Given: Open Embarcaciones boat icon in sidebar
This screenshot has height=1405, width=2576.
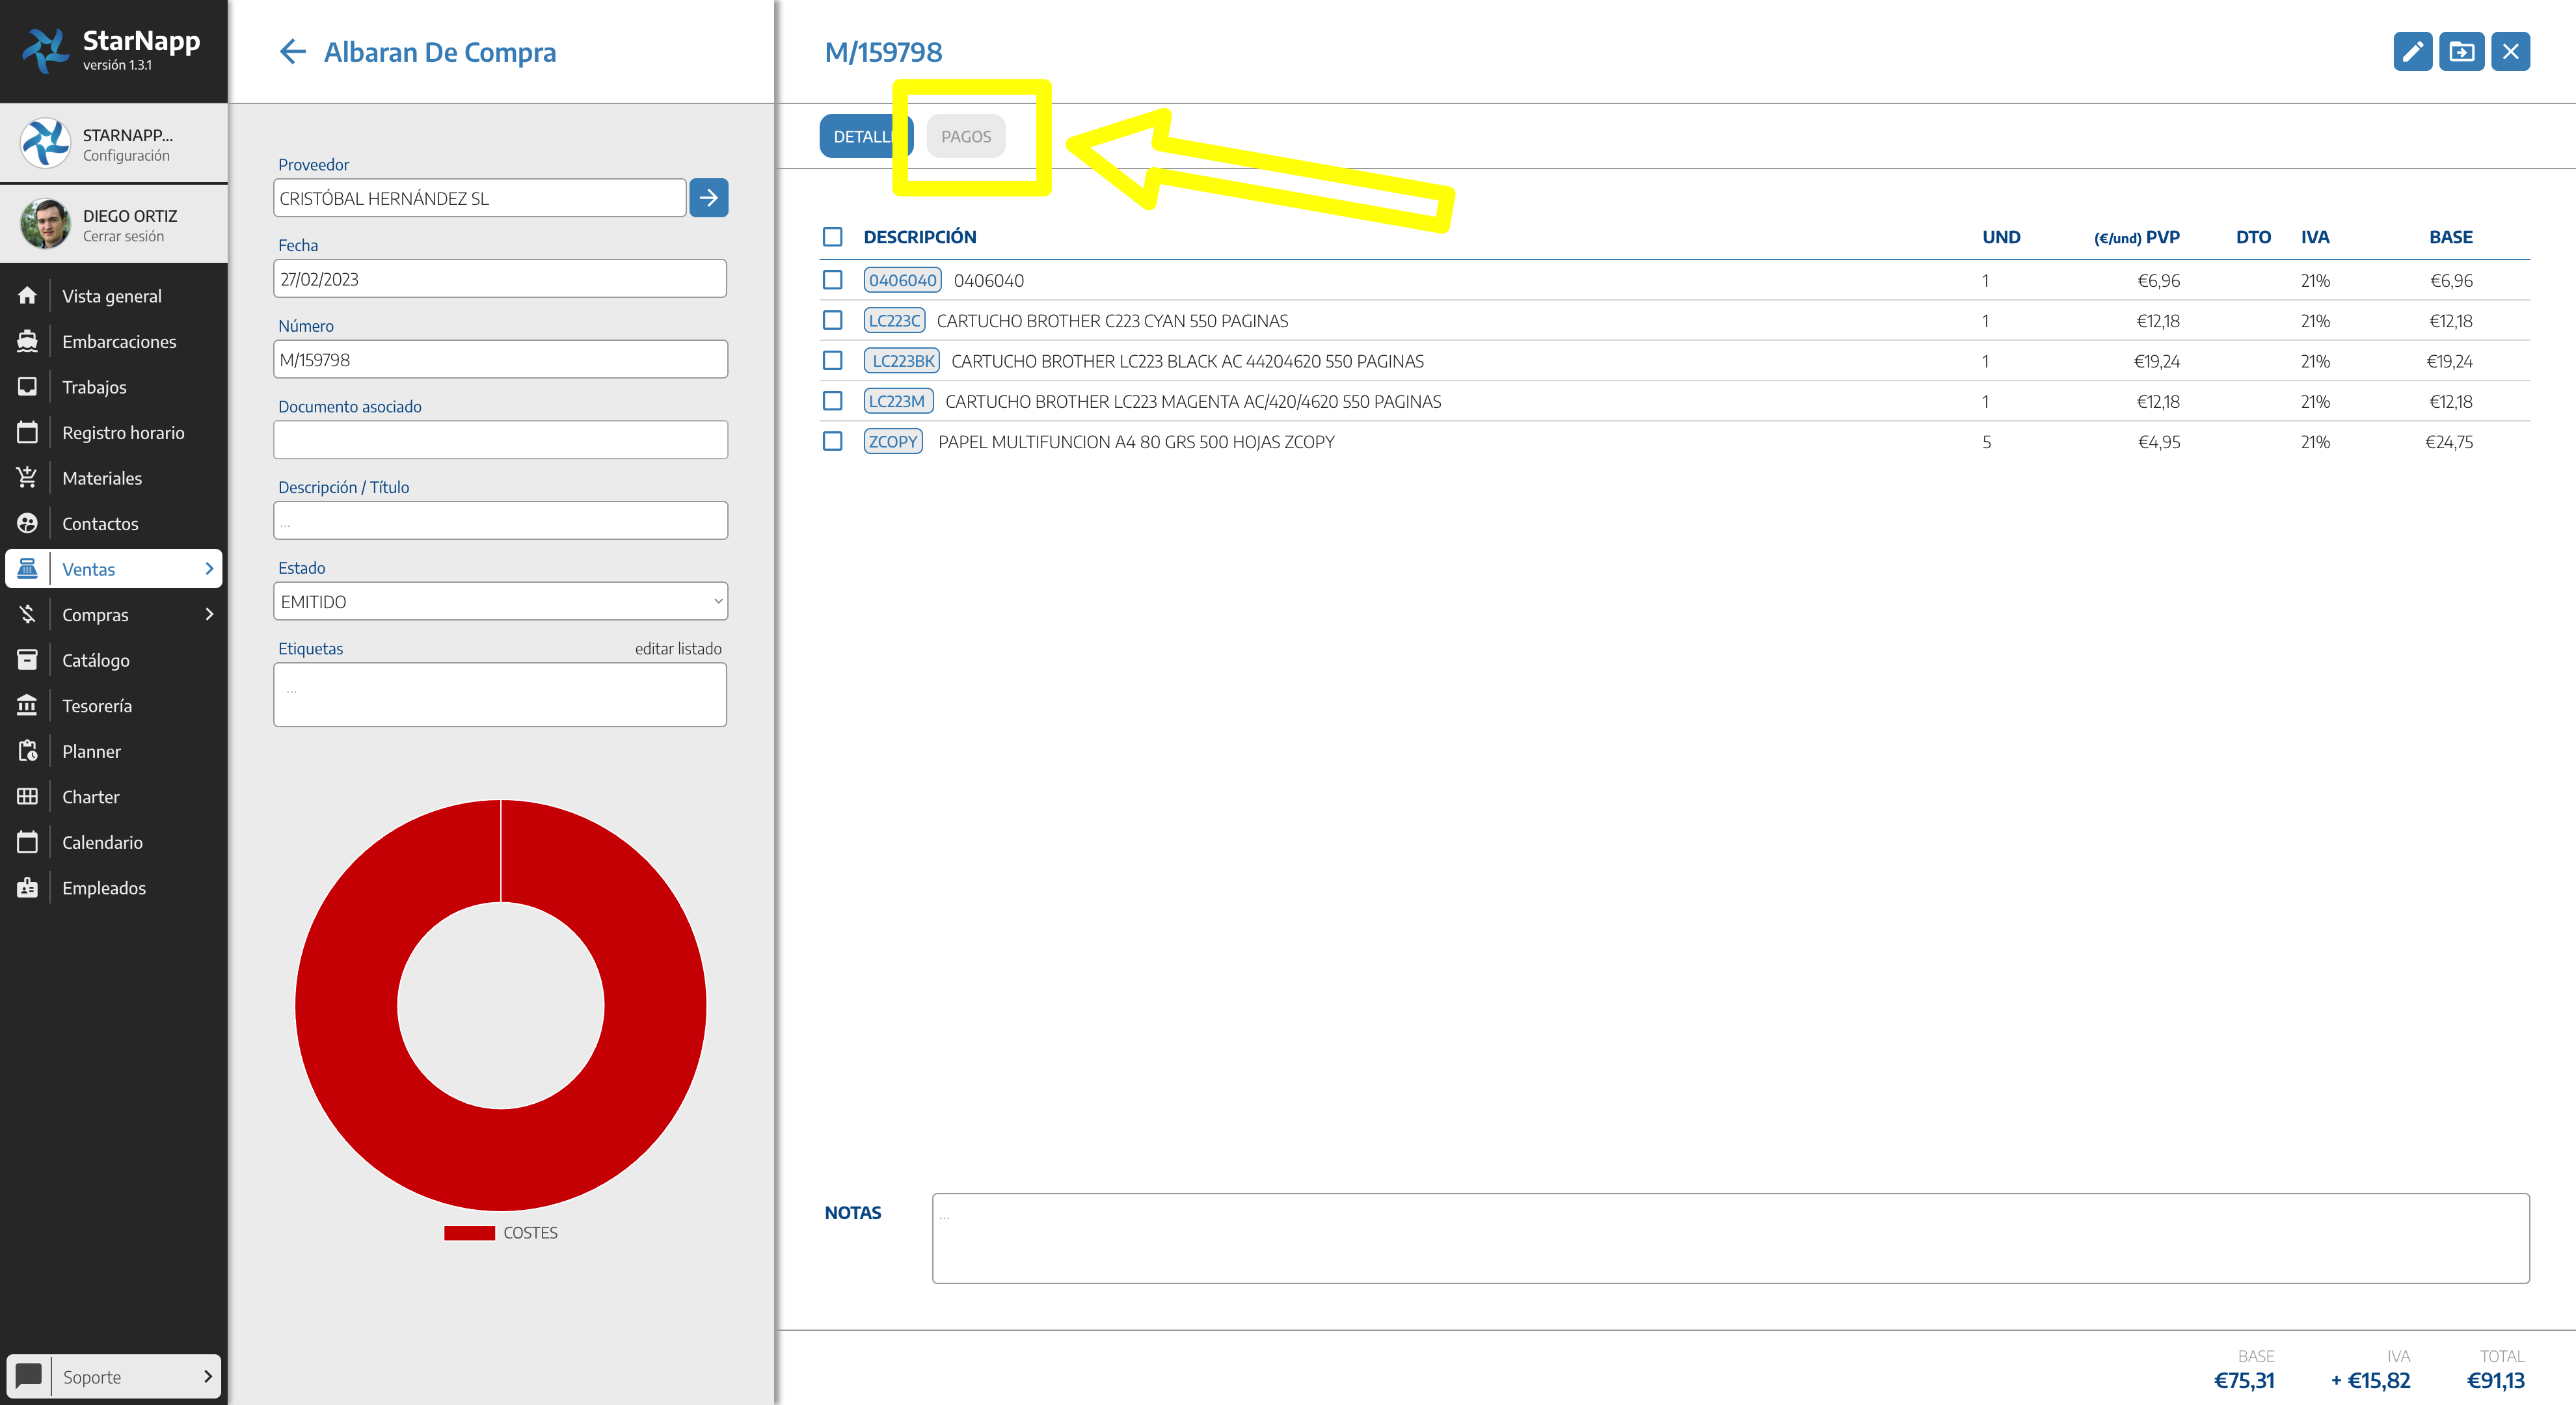Looking at the screenshot, I should (28, 342).
